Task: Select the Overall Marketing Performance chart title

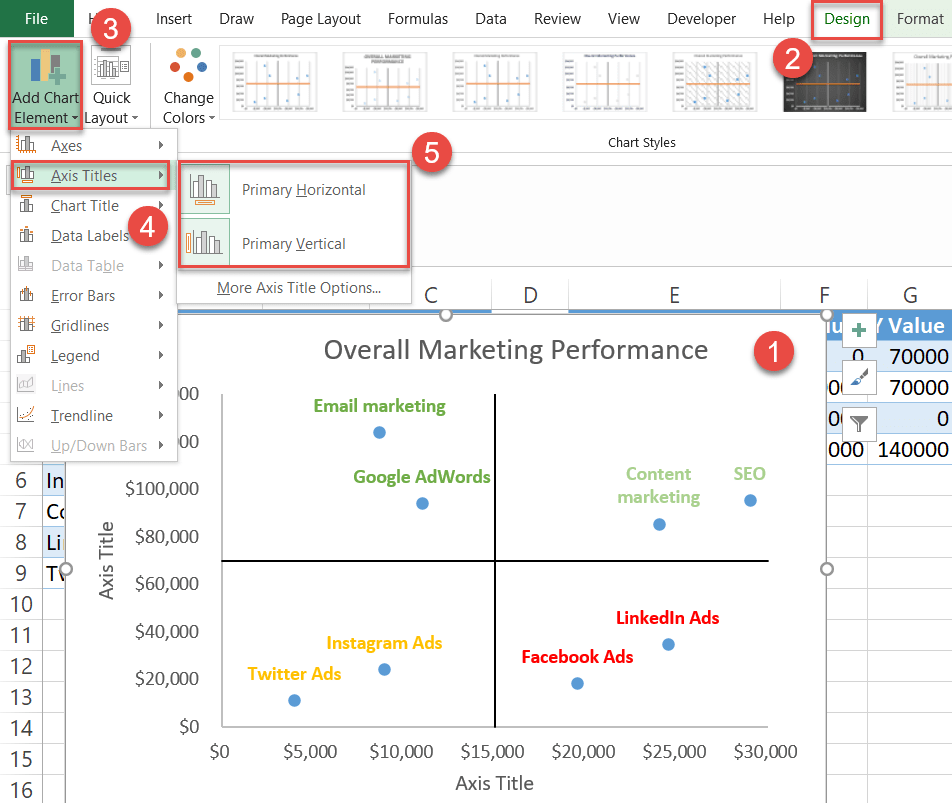Action: coord(515,350)
